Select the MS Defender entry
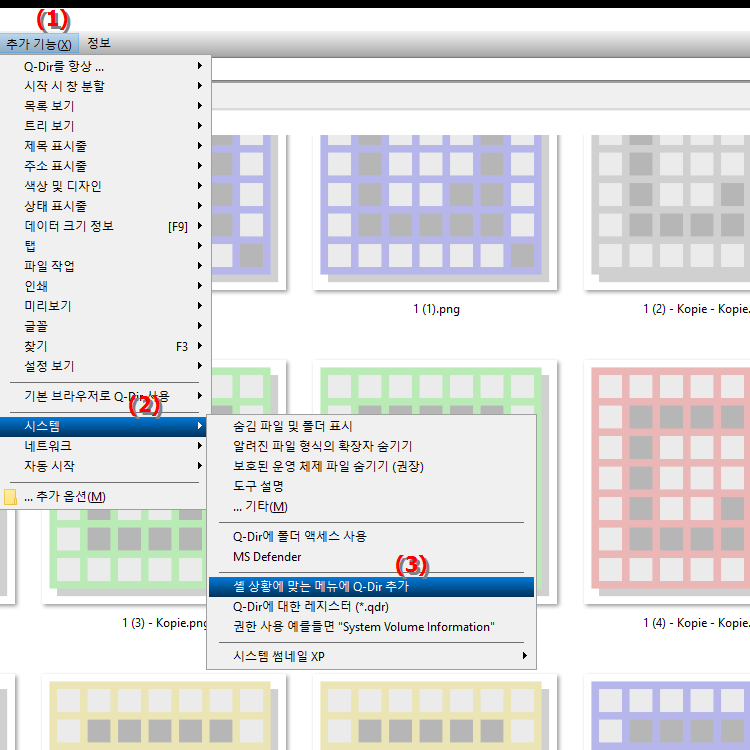750x750 pixels. (x=371, y=557)
